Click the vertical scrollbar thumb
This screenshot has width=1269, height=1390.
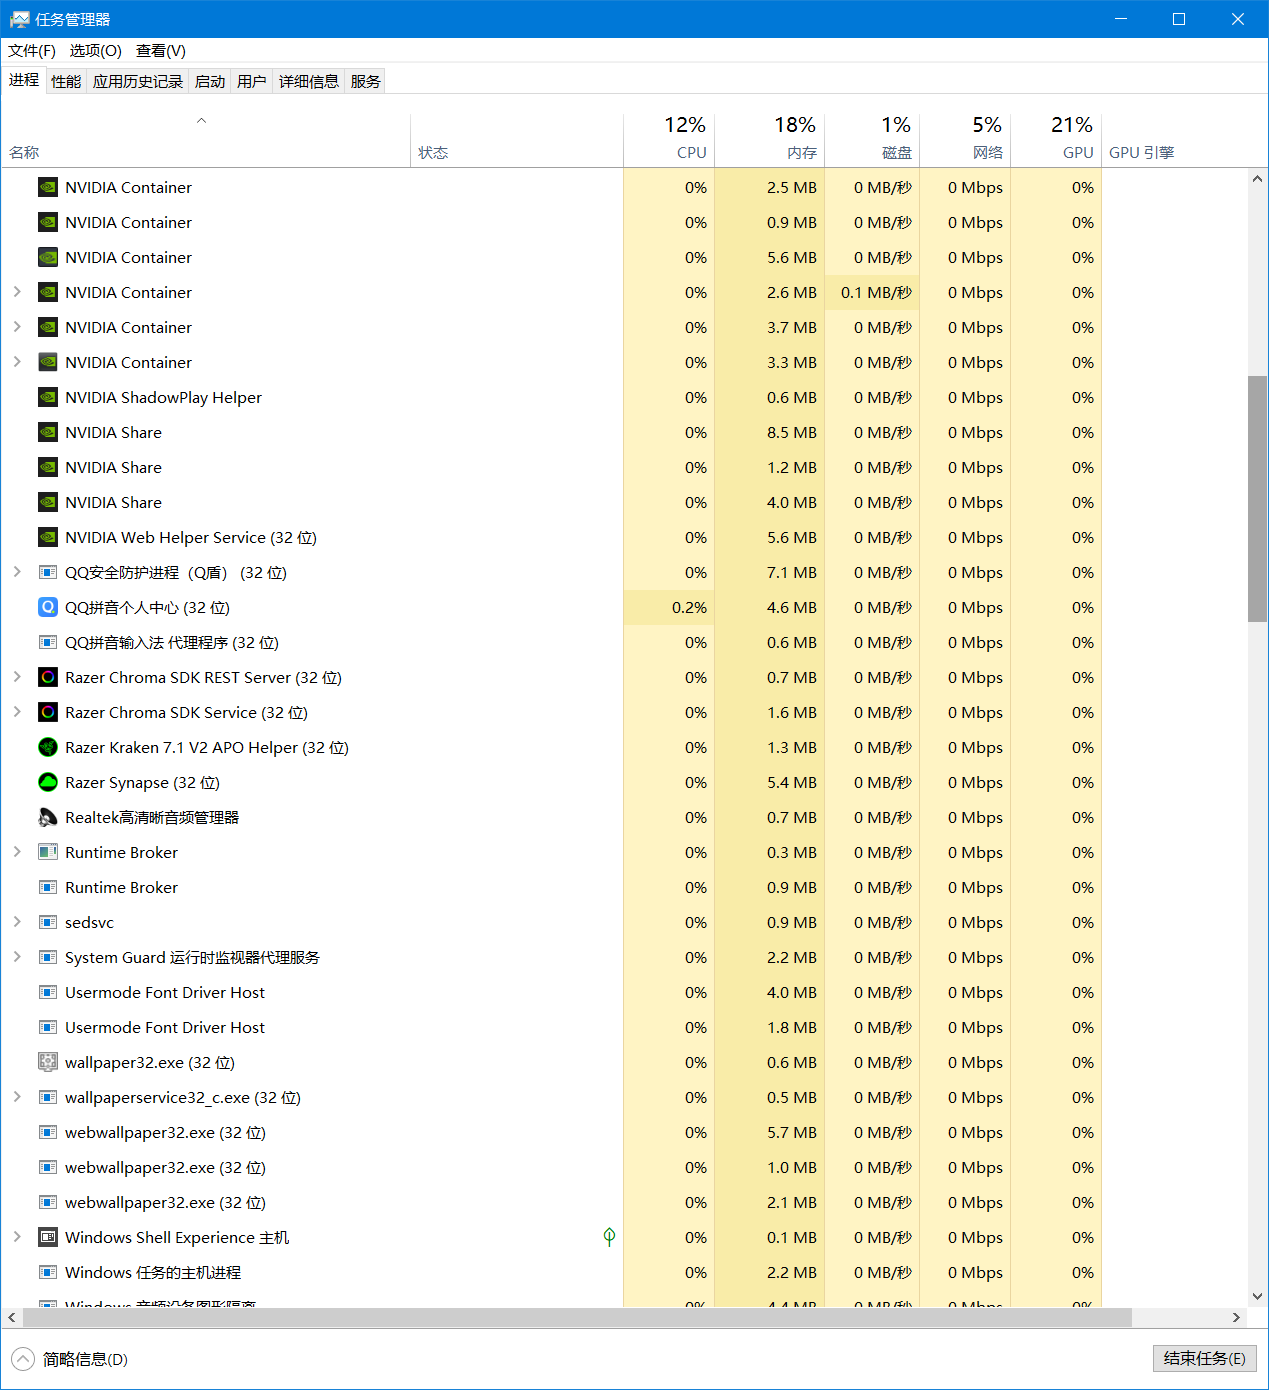(1258, 499)
